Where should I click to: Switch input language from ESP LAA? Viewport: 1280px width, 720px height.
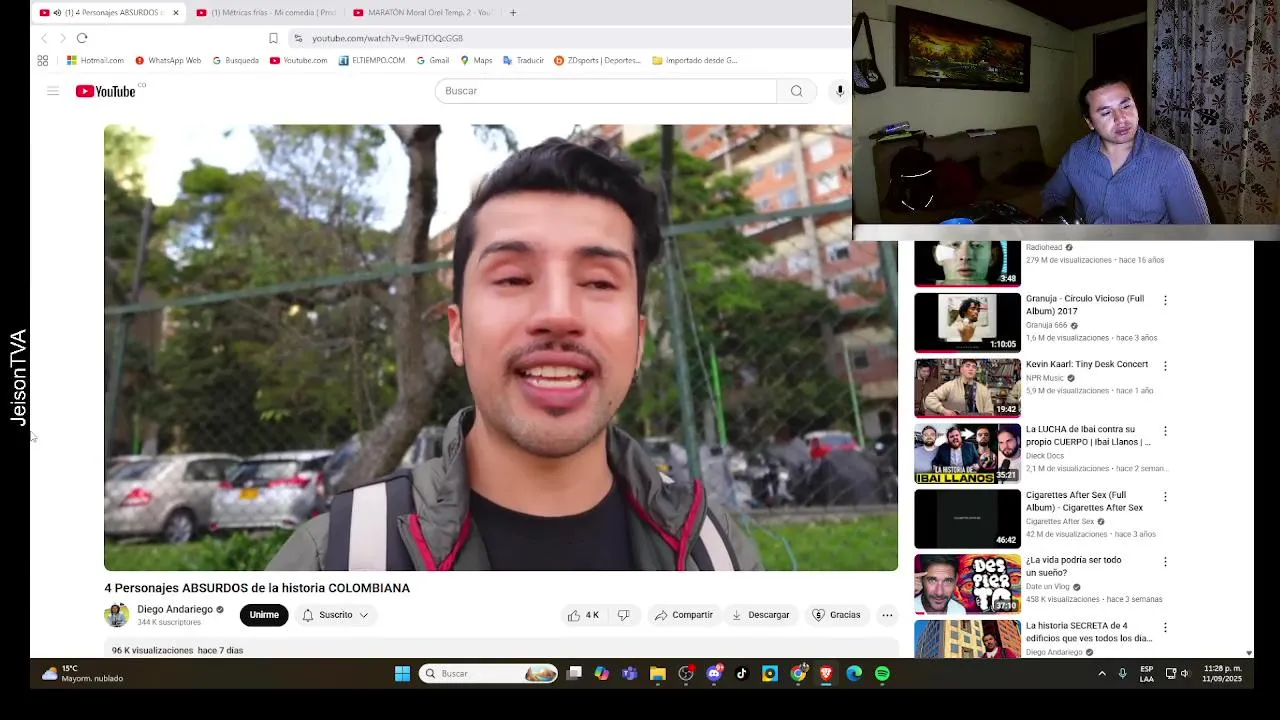(1147, 674)
